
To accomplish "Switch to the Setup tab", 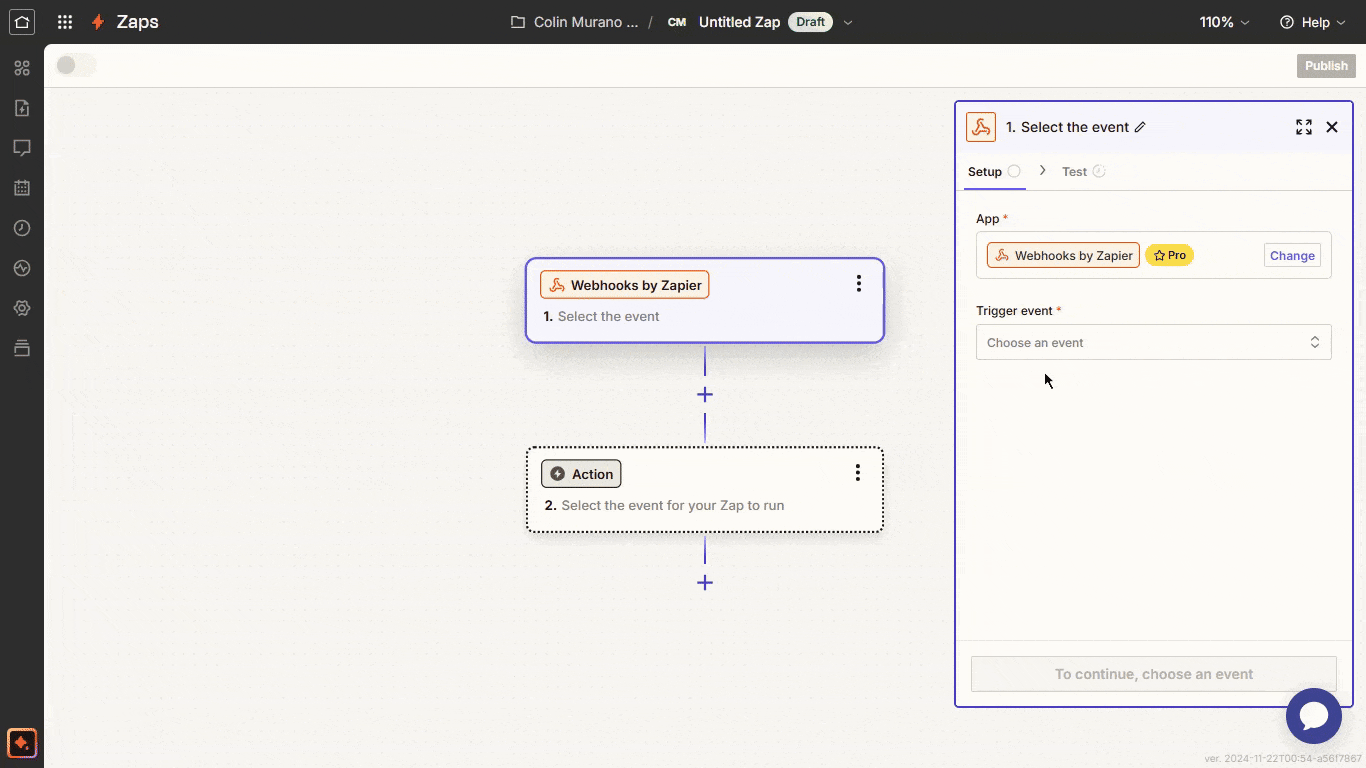I will (994, 171).
